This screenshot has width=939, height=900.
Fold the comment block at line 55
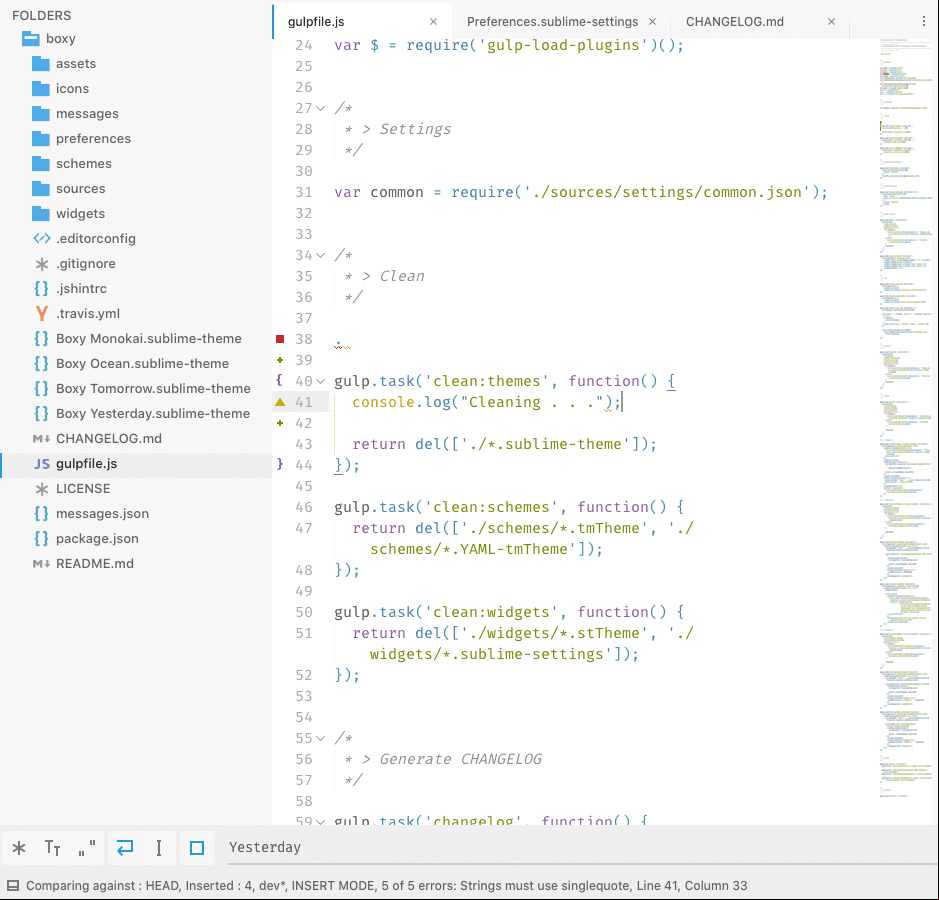320,738
